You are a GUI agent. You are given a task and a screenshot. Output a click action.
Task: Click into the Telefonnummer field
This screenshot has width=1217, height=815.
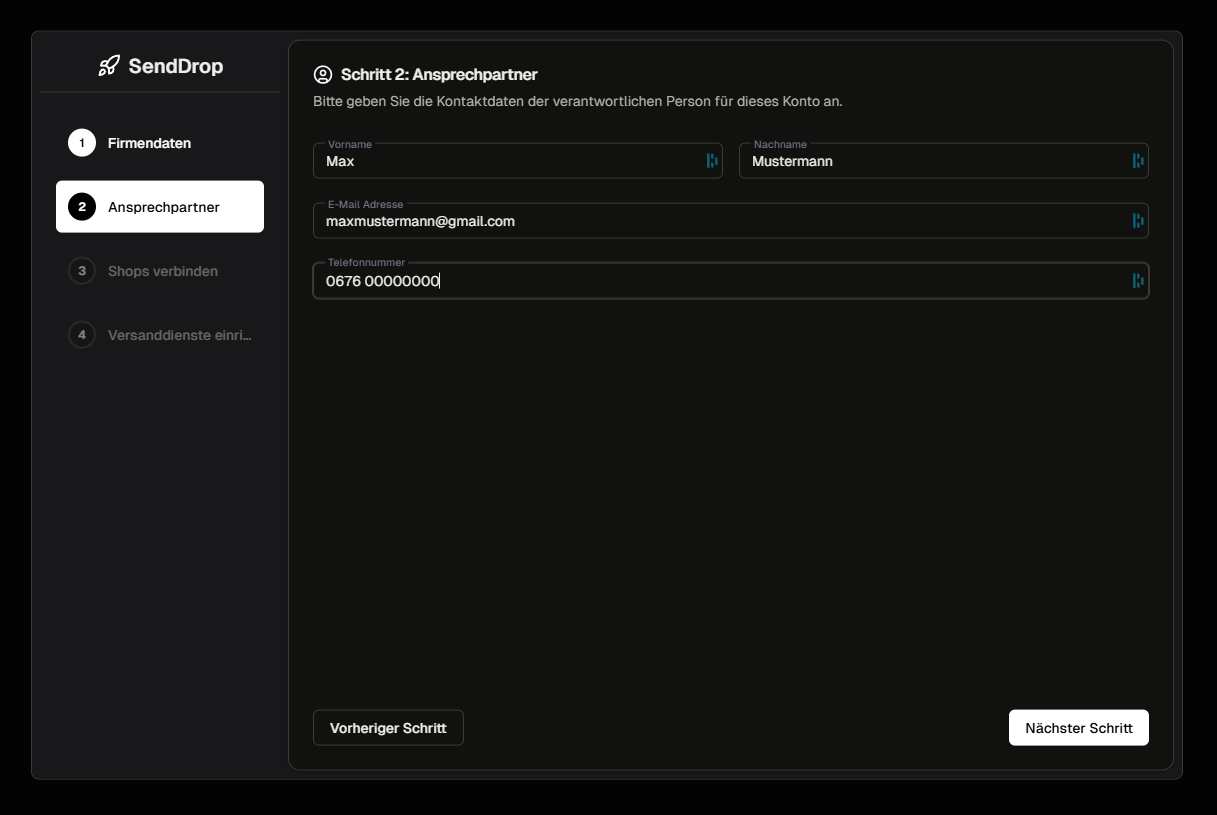tap(731, 281)
